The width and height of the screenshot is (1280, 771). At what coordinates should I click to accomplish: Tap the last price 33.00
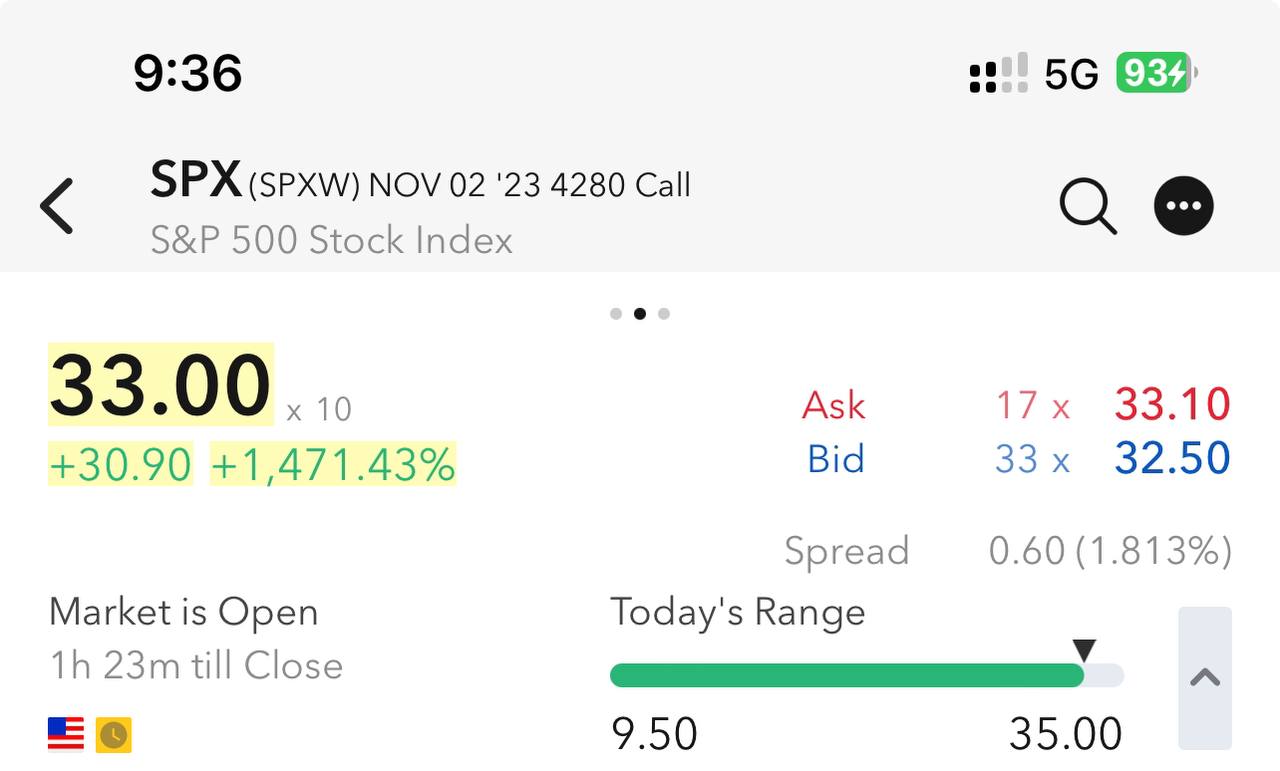click(161, 385)
